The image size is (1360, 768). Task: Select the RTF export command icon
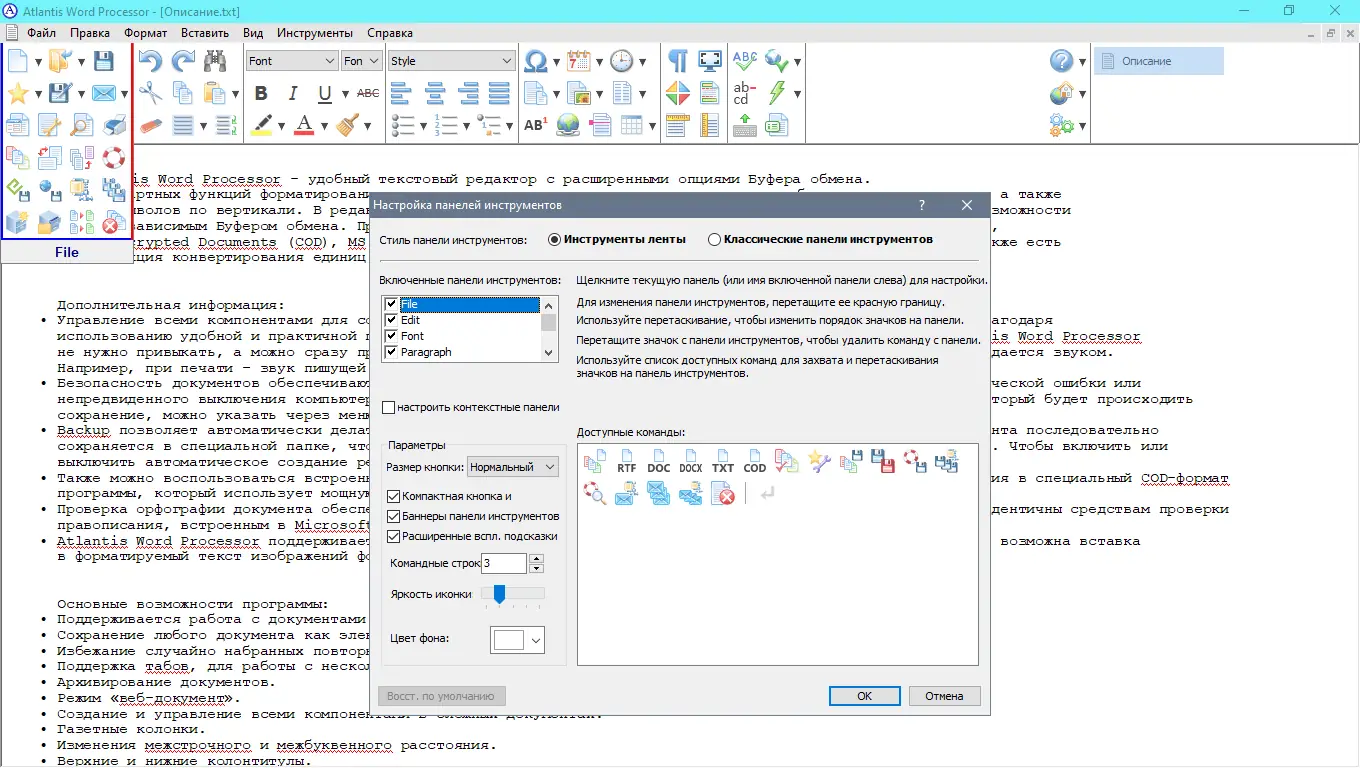click(x=627, y=461)
